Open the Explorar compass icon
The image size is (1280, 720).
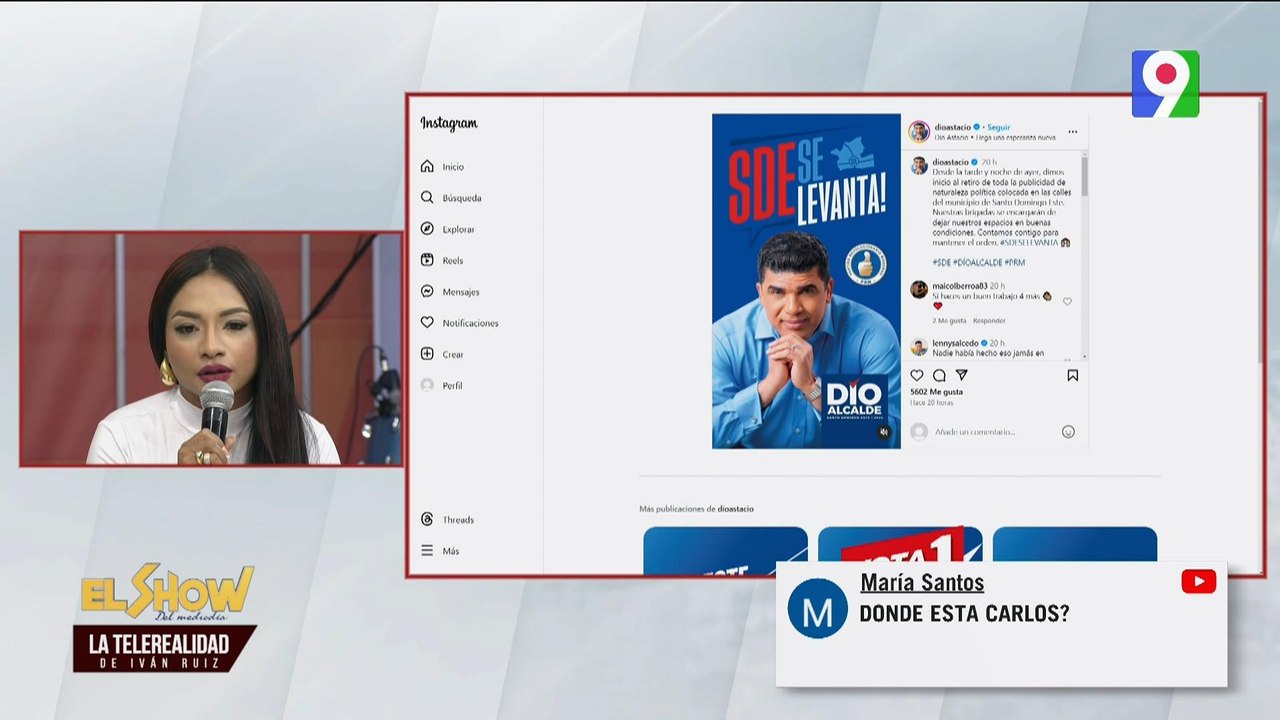(427, 229)
